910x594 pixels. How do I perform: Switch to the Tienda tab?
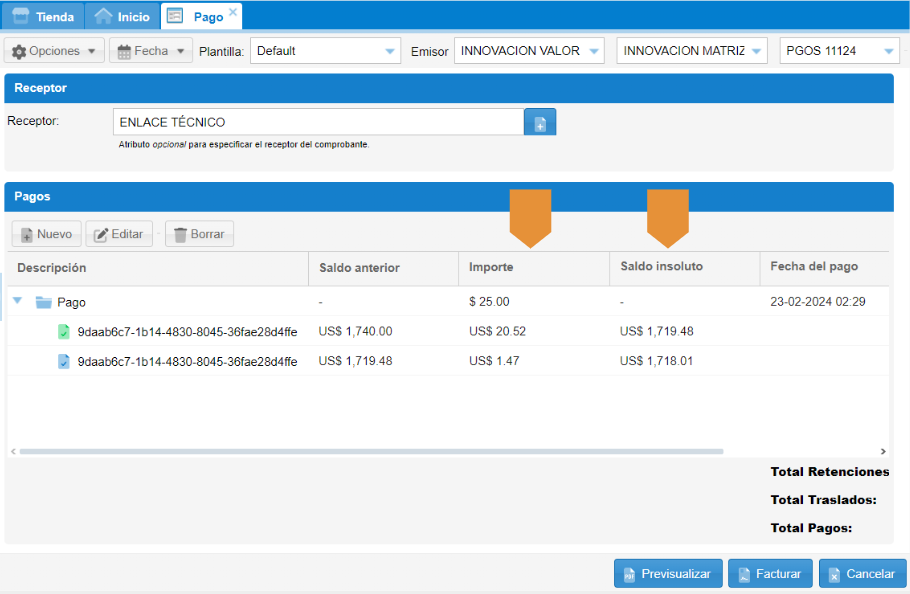pyautogui.click(x=42, y=16)
